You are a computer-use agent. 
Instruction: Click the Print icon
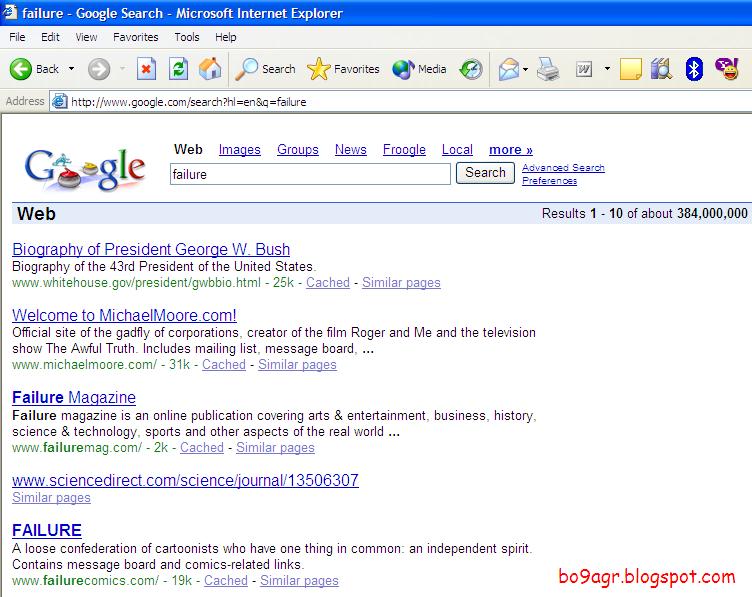tap(548, 69)
